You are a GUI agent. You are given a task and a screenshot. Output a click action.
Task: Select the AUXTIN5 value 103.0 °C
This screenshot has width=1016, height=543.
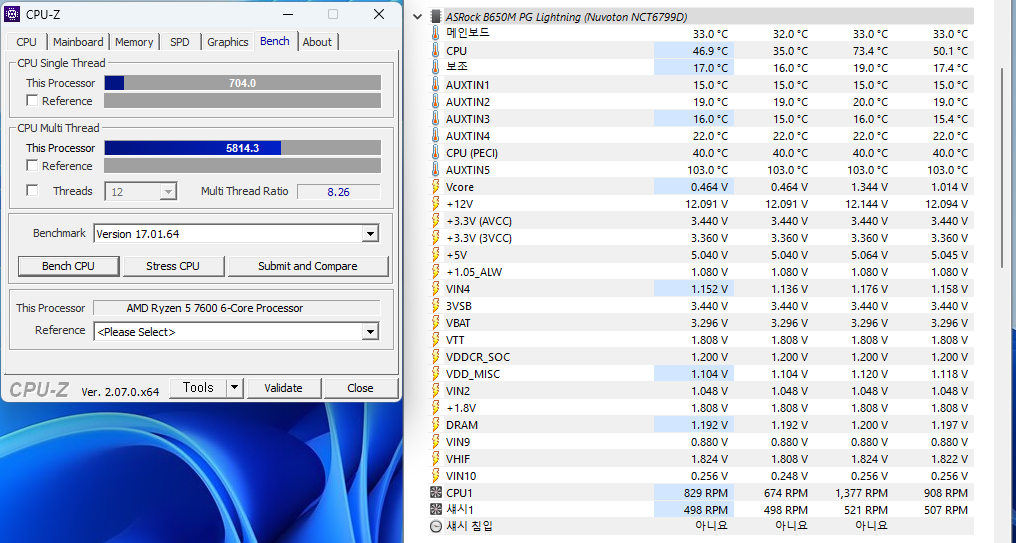click(708, 170)
